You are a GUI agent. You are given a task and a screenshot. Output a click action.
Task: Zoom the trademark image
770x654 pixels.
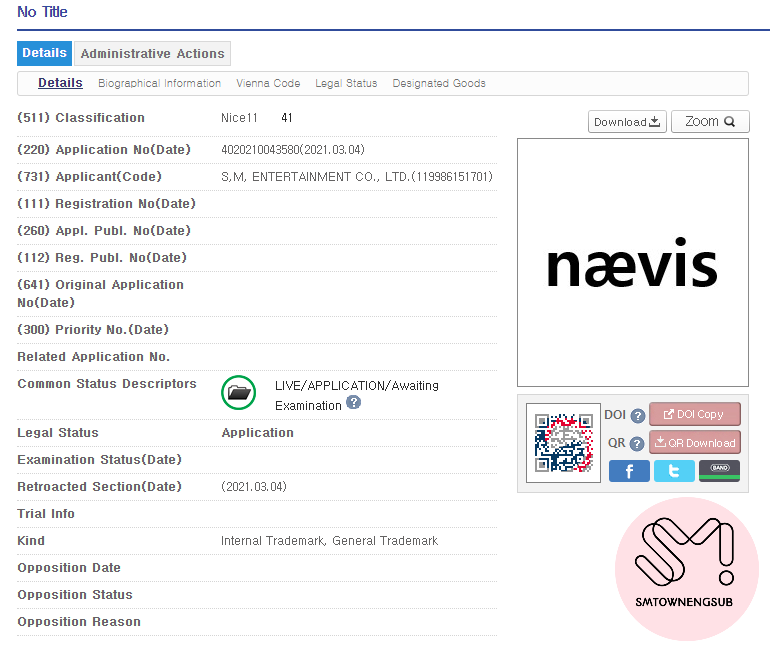[710, 122]
